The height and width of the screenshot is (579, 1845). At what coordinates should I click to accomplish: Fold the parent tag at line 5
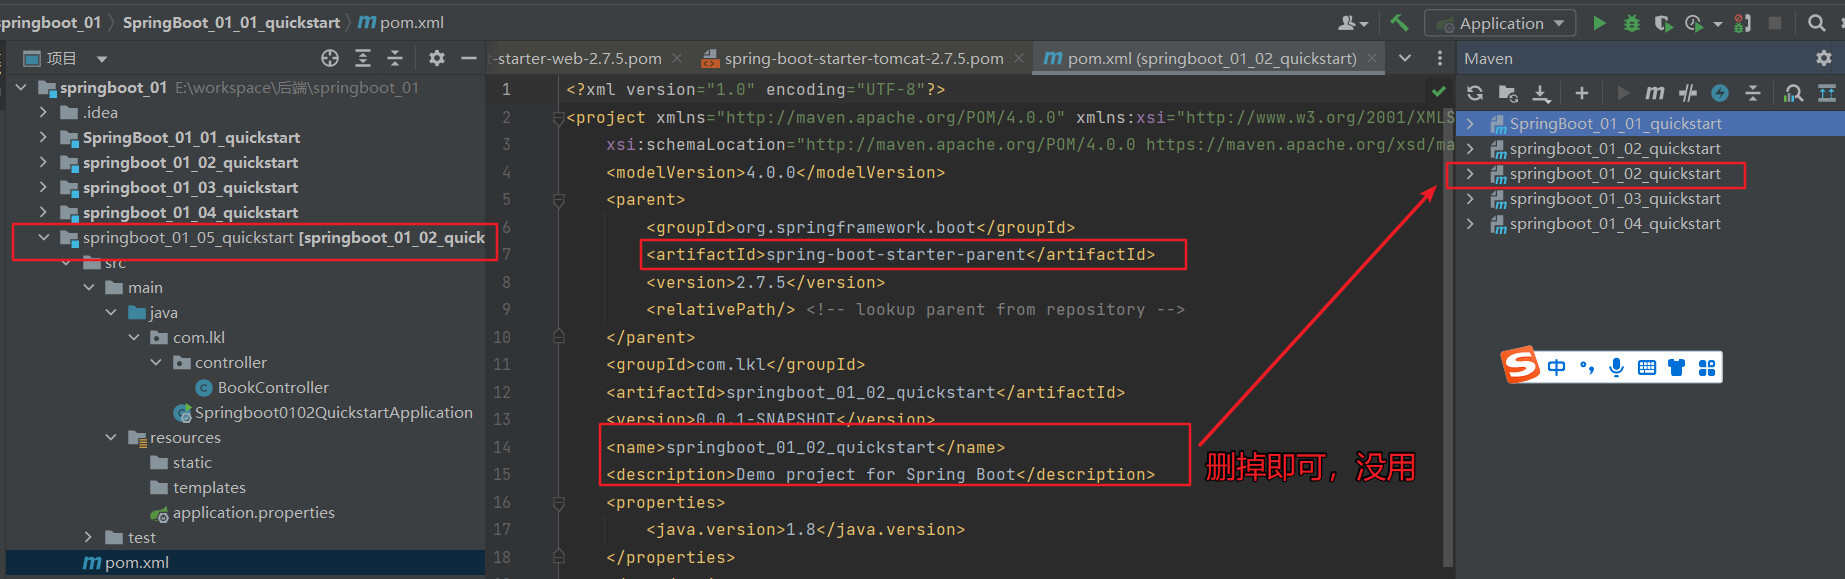pos(559,200)
